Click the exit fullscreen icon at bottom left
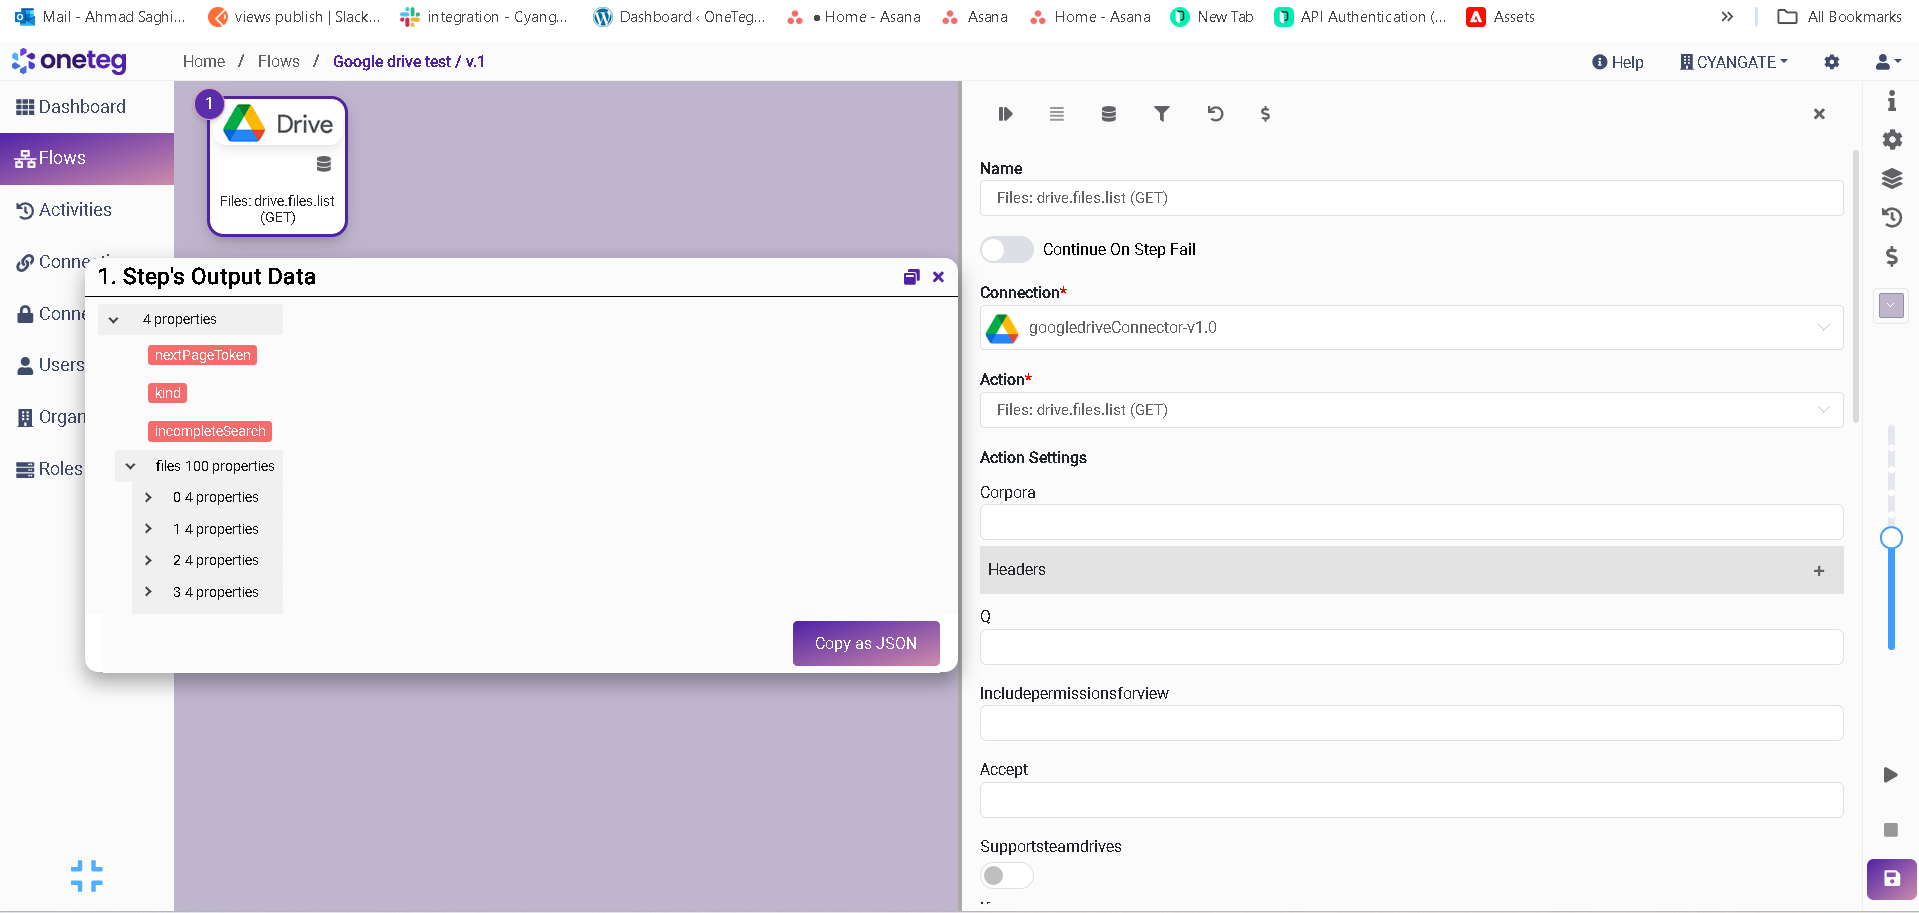Viewport: 1919px width, 913px height. (x=87, y=876)
